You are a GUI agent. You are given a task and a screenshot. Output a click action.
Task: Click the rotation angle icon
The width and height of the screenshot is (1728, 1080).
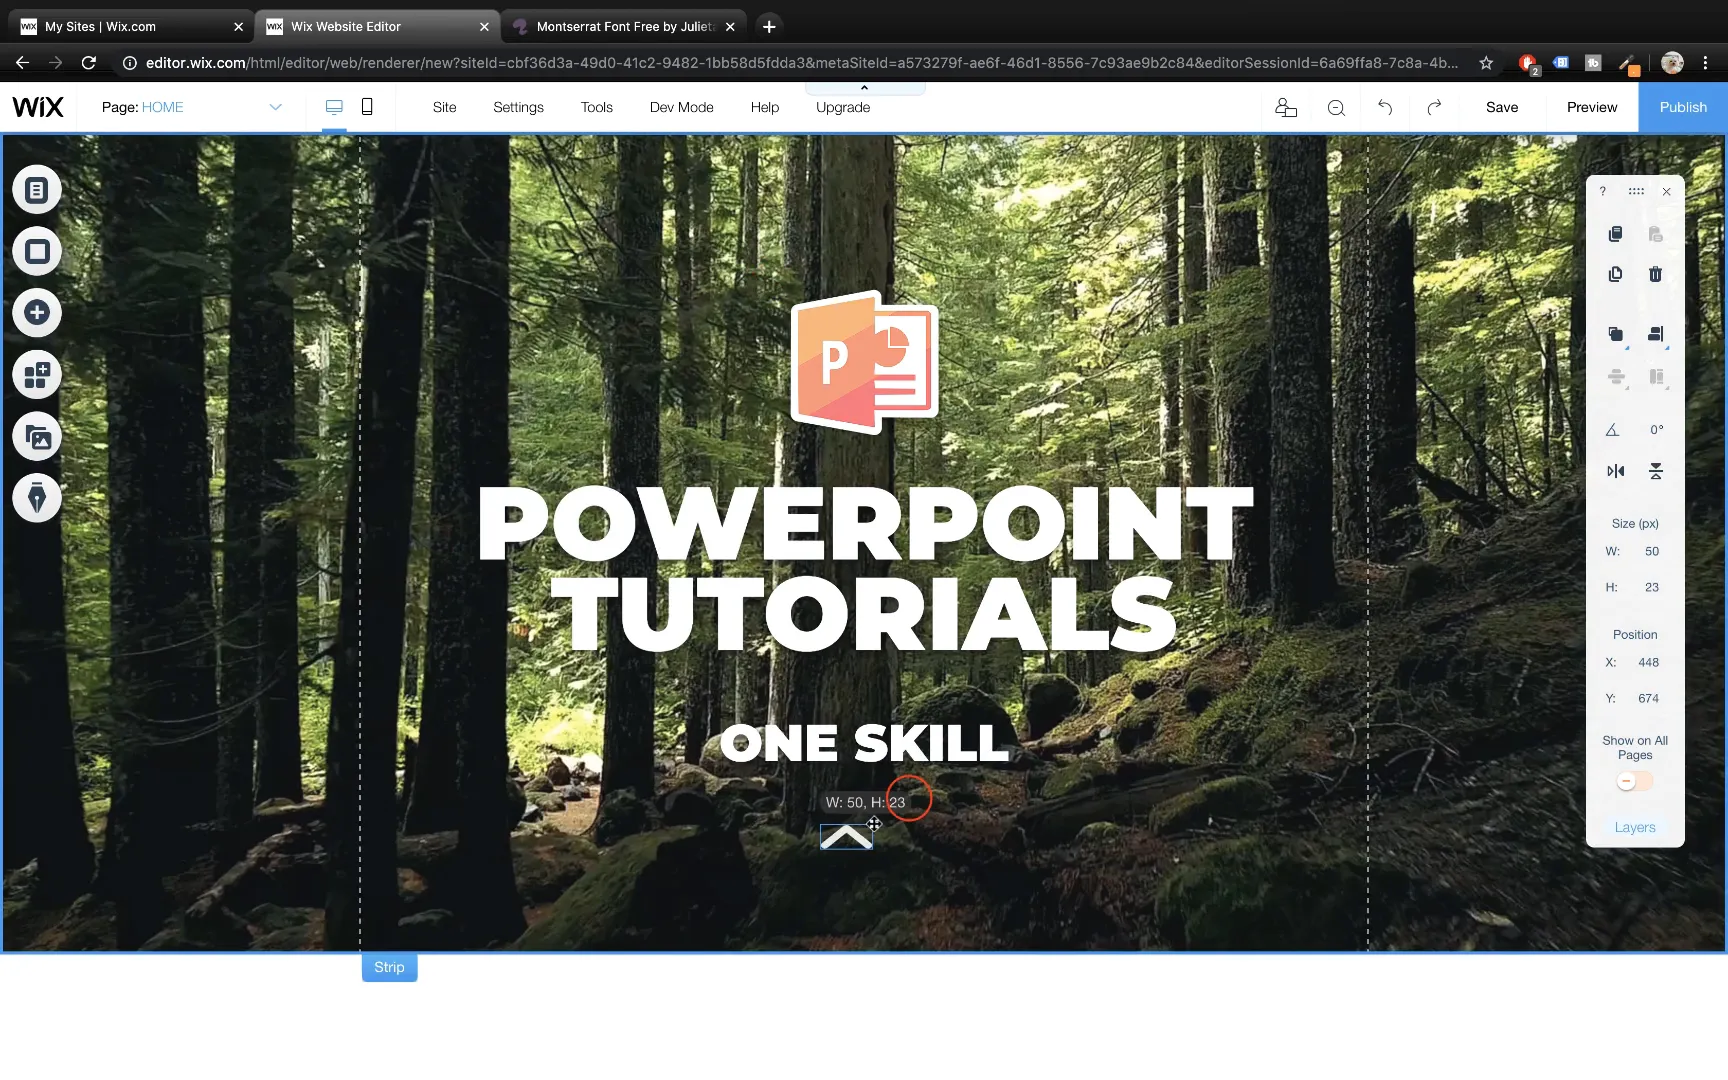coord(1612,430)
